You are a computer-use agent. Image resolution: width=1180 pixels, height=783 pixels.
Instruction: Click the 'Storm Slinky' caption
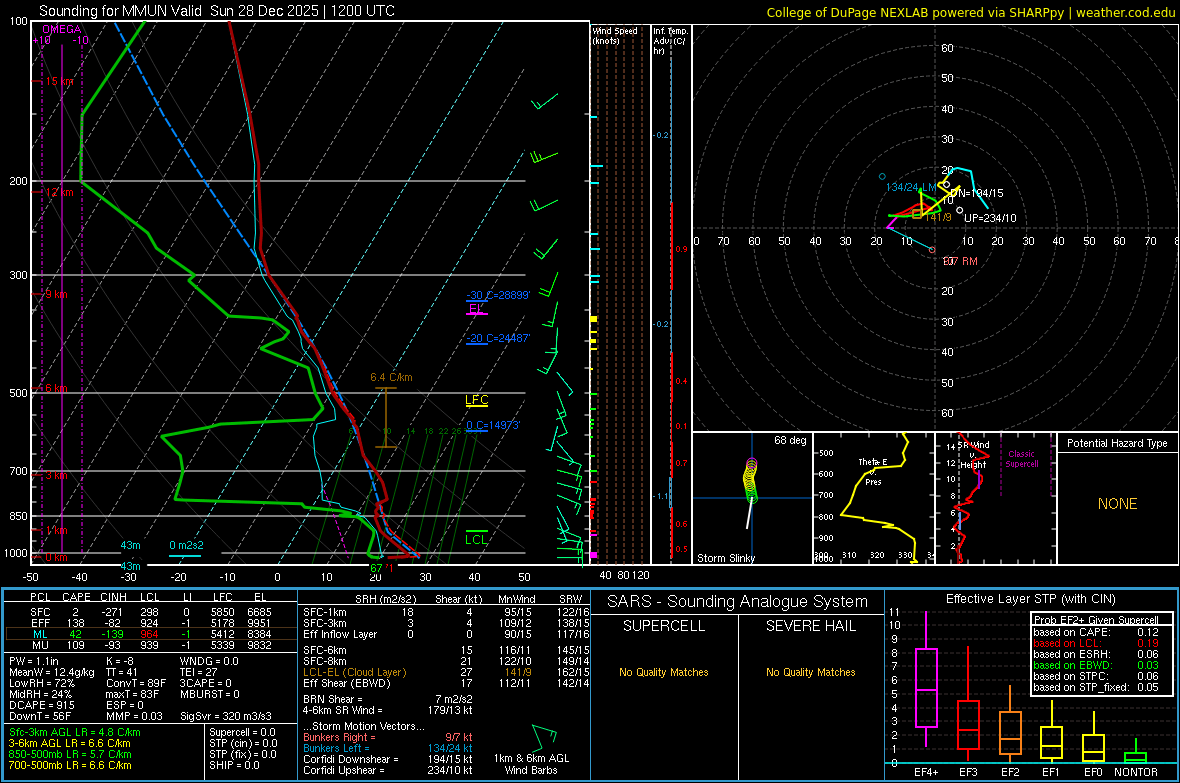point(725,558)
